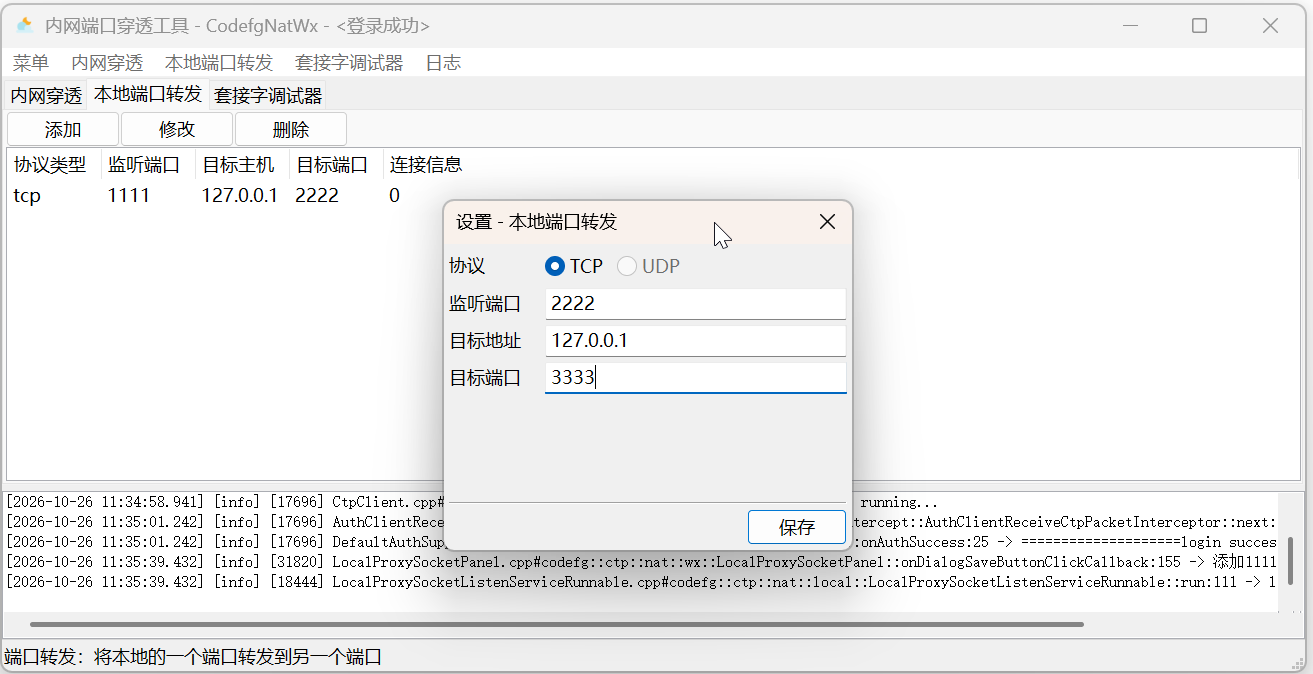The width and height of the screenshot is (1313, 674).
Task: Click the status bar 端口转发 description text
Action: pyautogui.click(x=193, y=657)
